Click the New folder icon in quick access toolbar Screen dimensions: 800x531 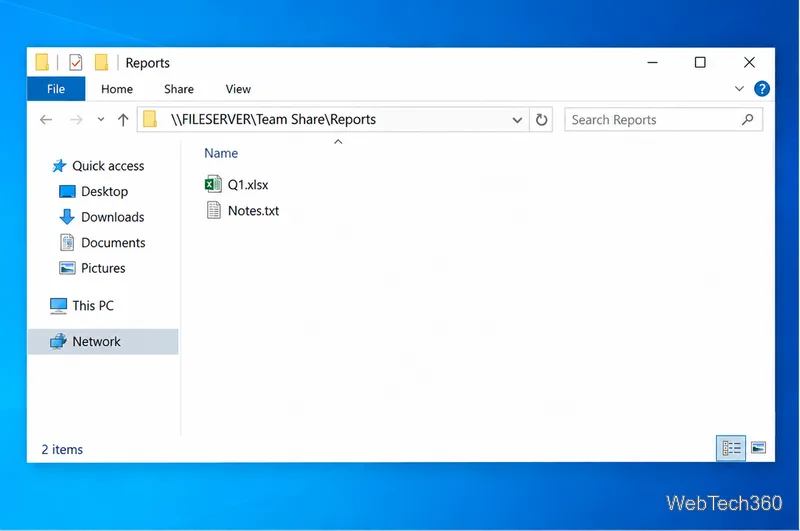[x=102, y=63]
